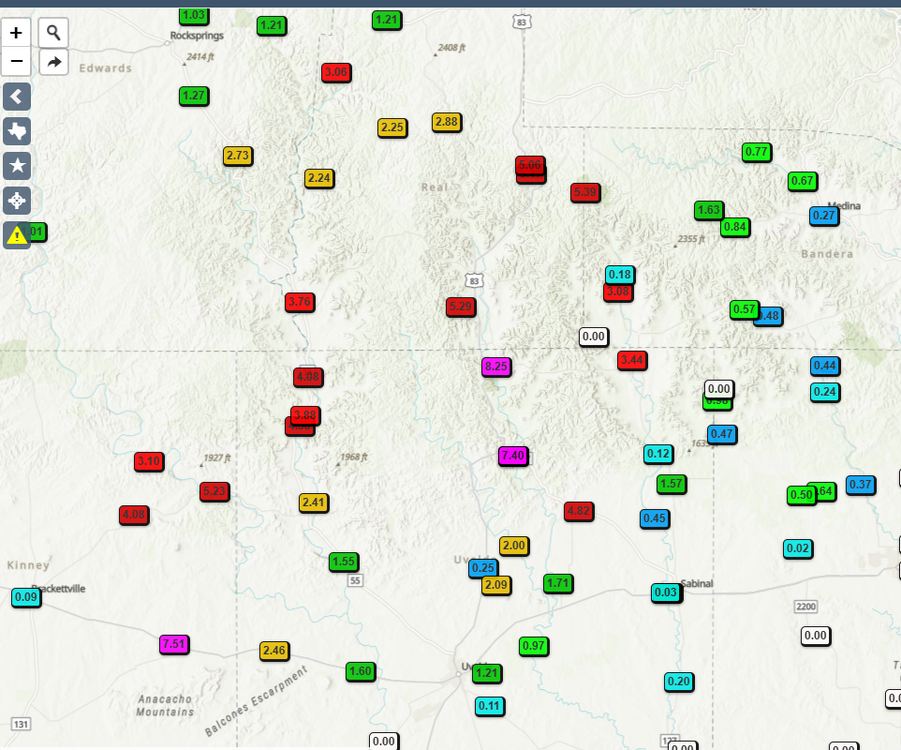Viewport: 901px width, 750px height.
Task: Open the yellow warning alerts icon
Action: [17, 235]
